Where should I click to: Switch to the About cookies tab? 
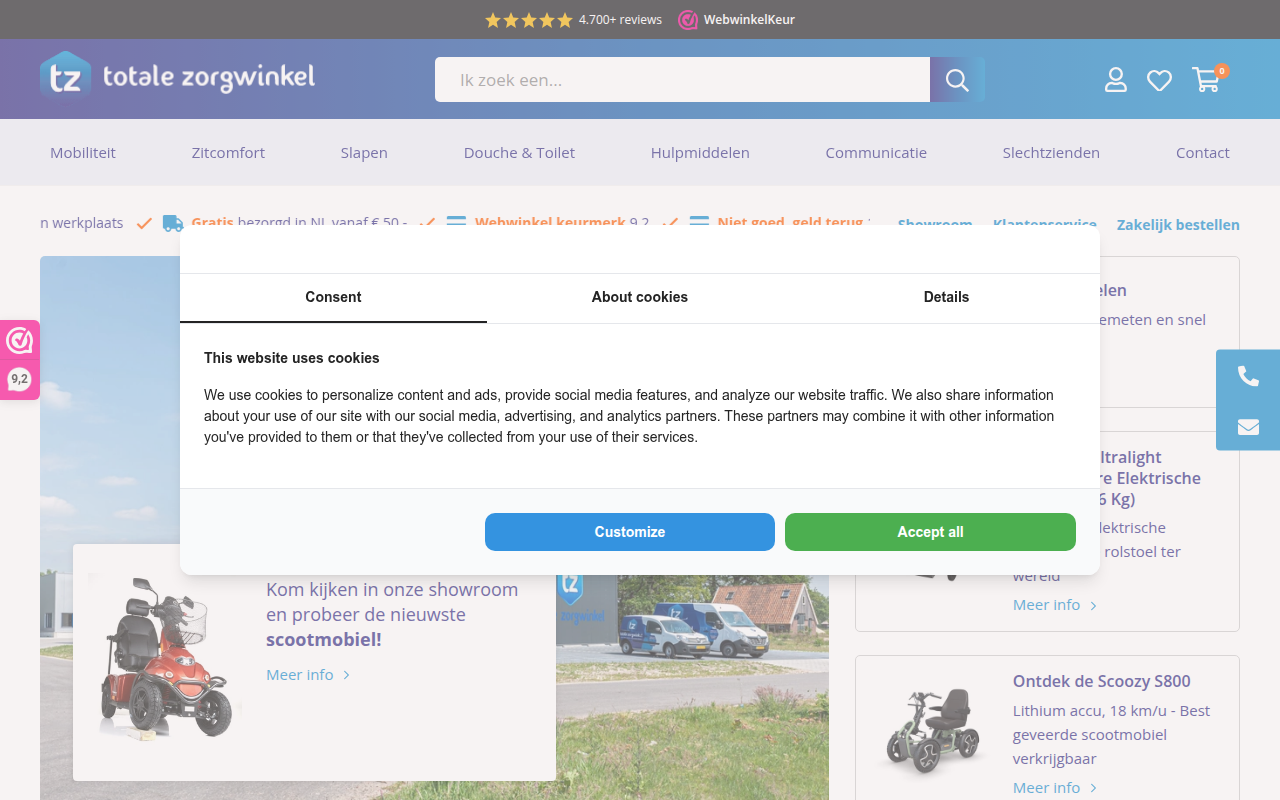click(x=640, y=297)
